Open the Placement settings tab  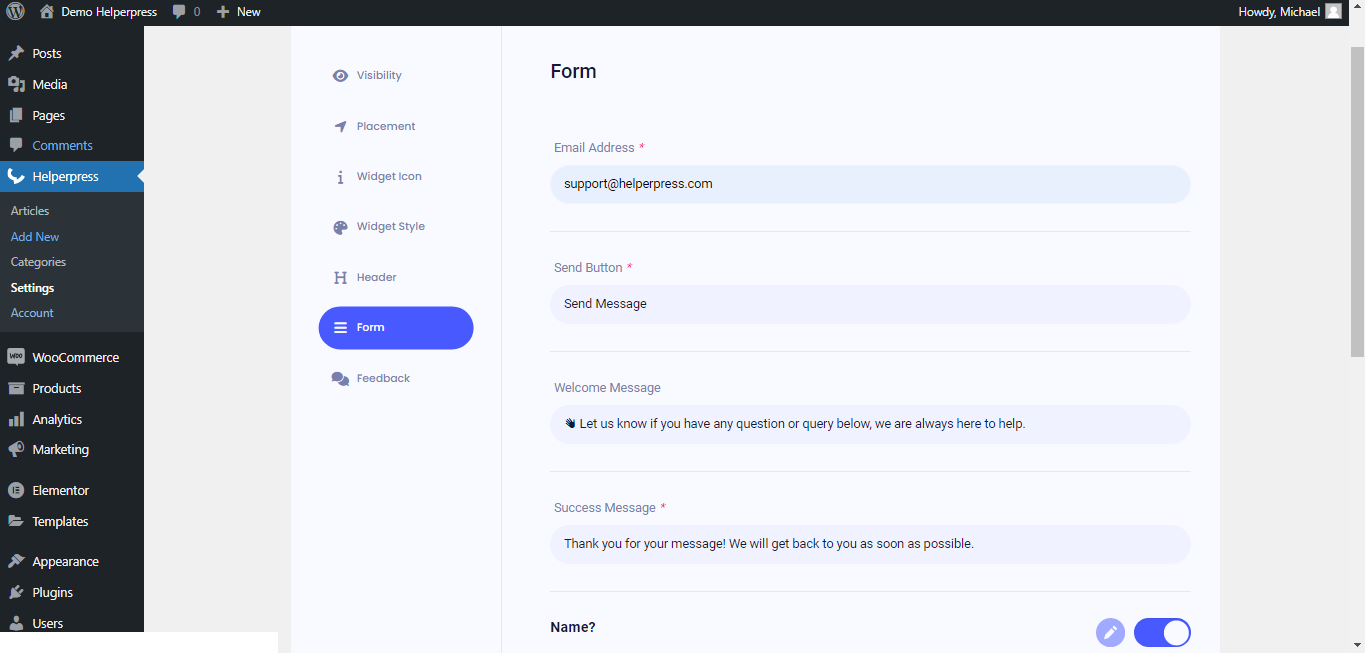[396, 127]
